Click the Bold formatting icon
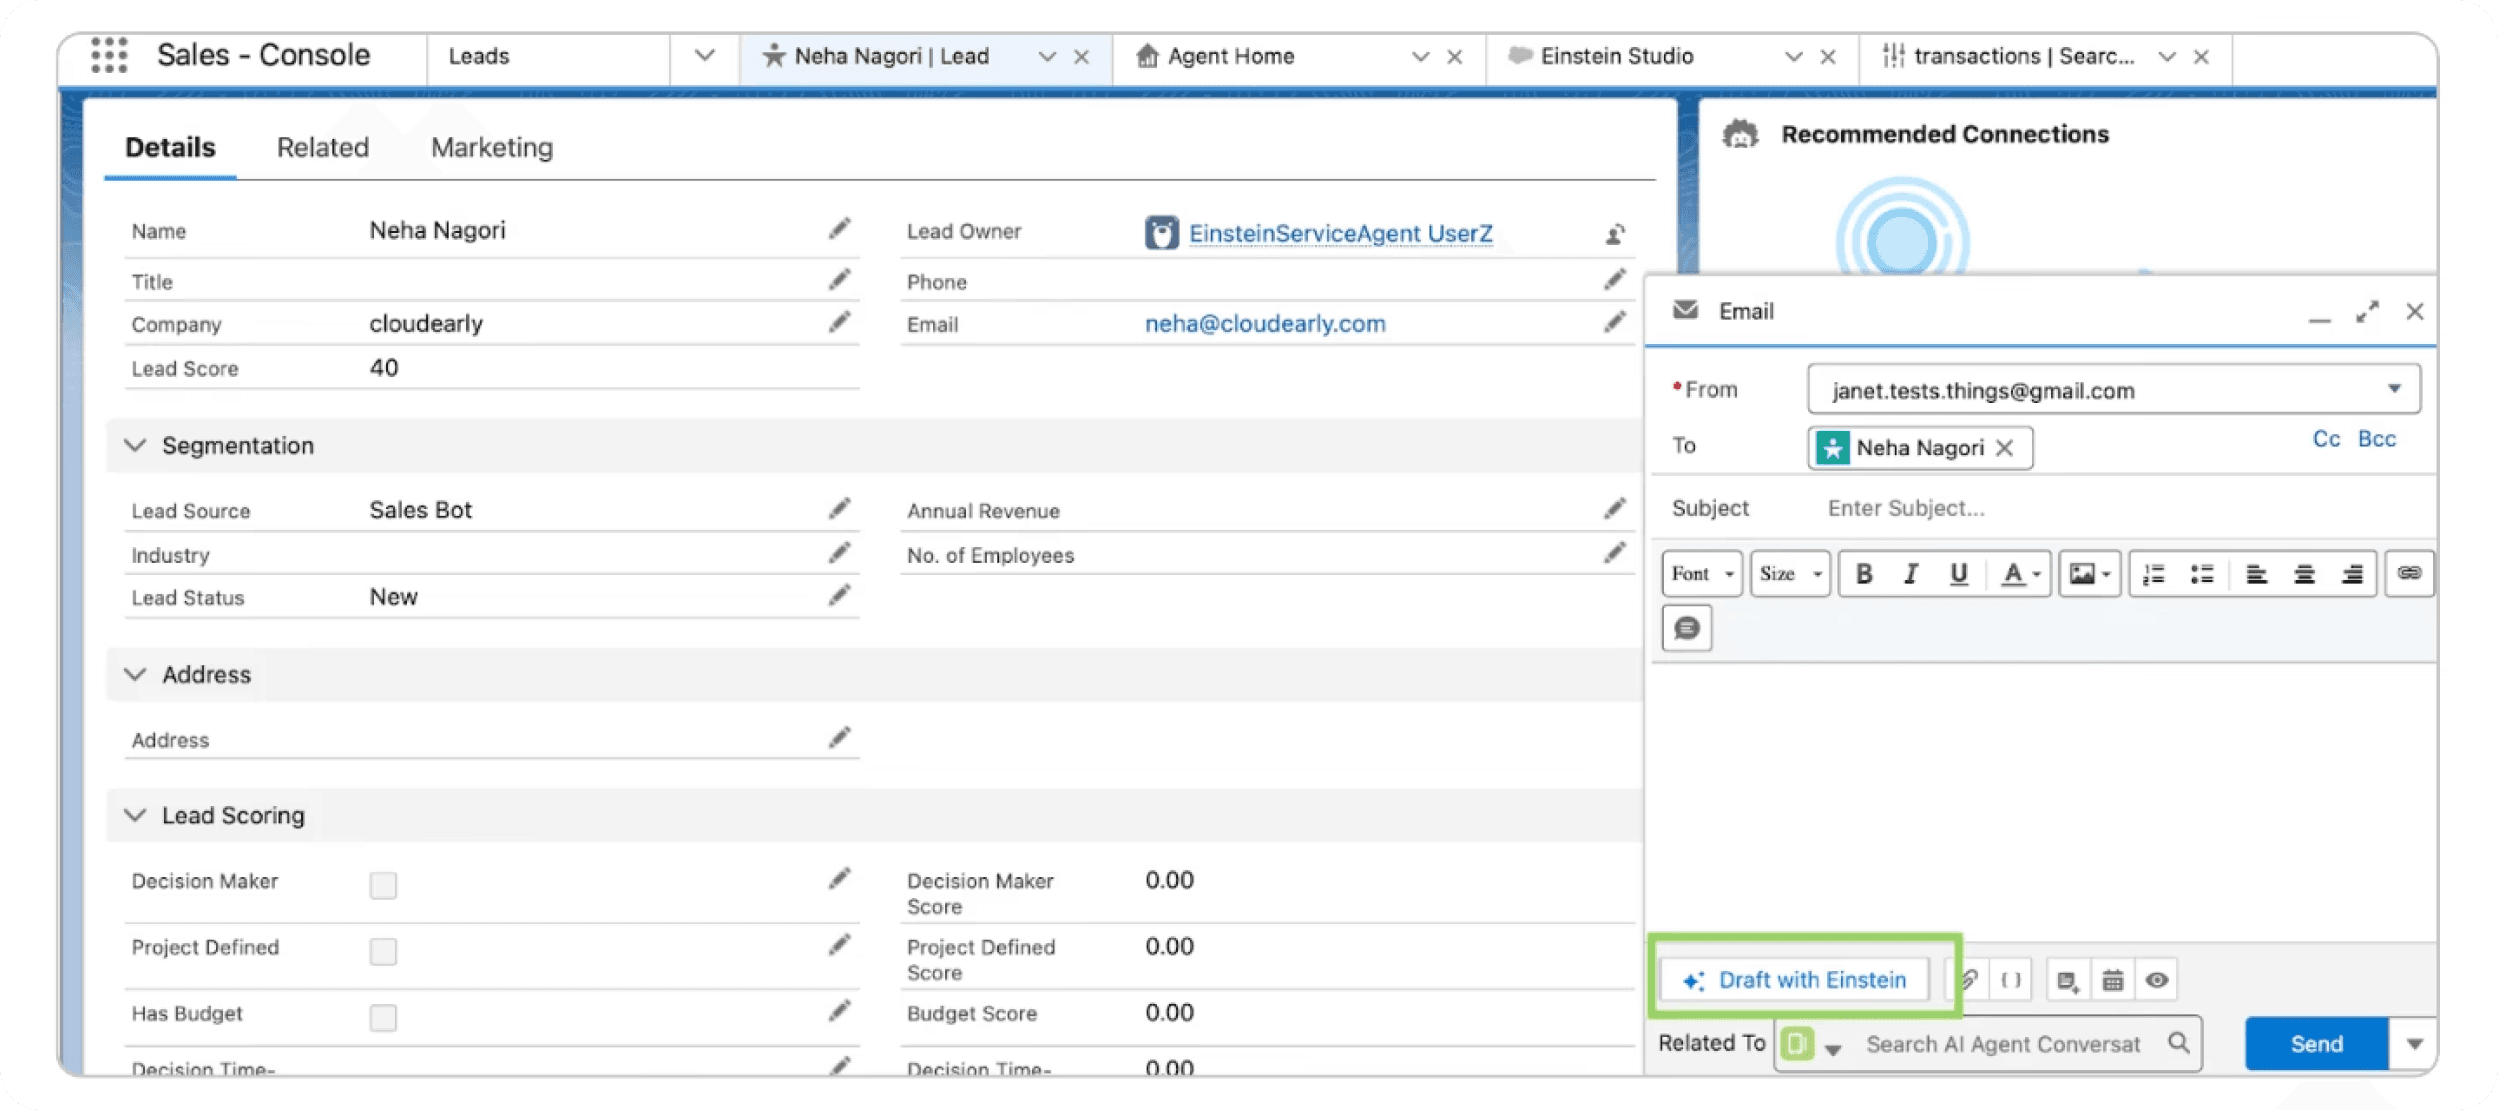2498x1110 pixels. point(1864,574)
